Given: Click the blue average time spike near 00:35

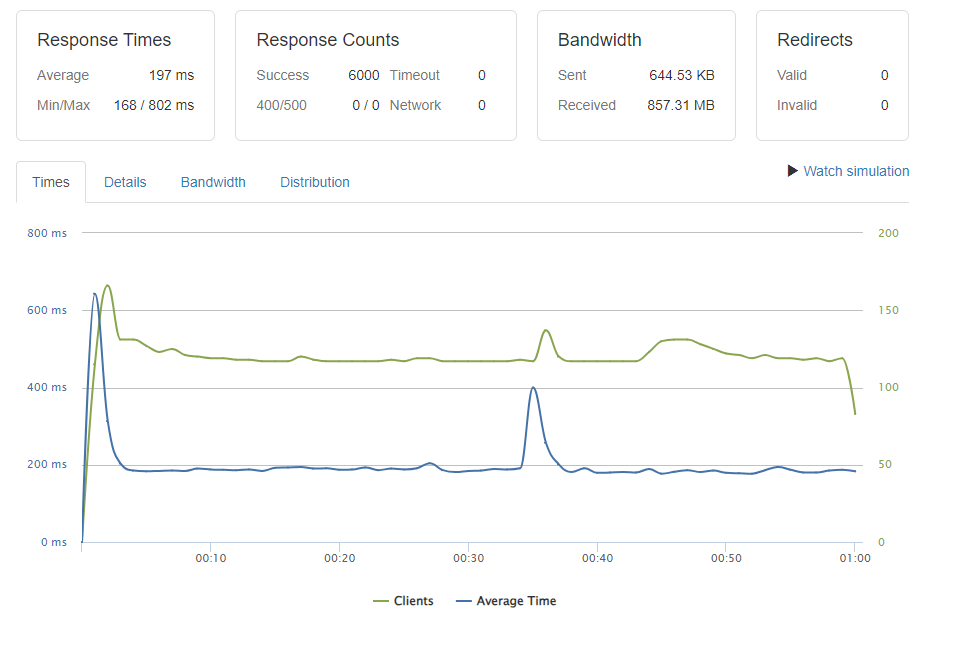Looking at the screenshot, I should [x=533, y=388].
